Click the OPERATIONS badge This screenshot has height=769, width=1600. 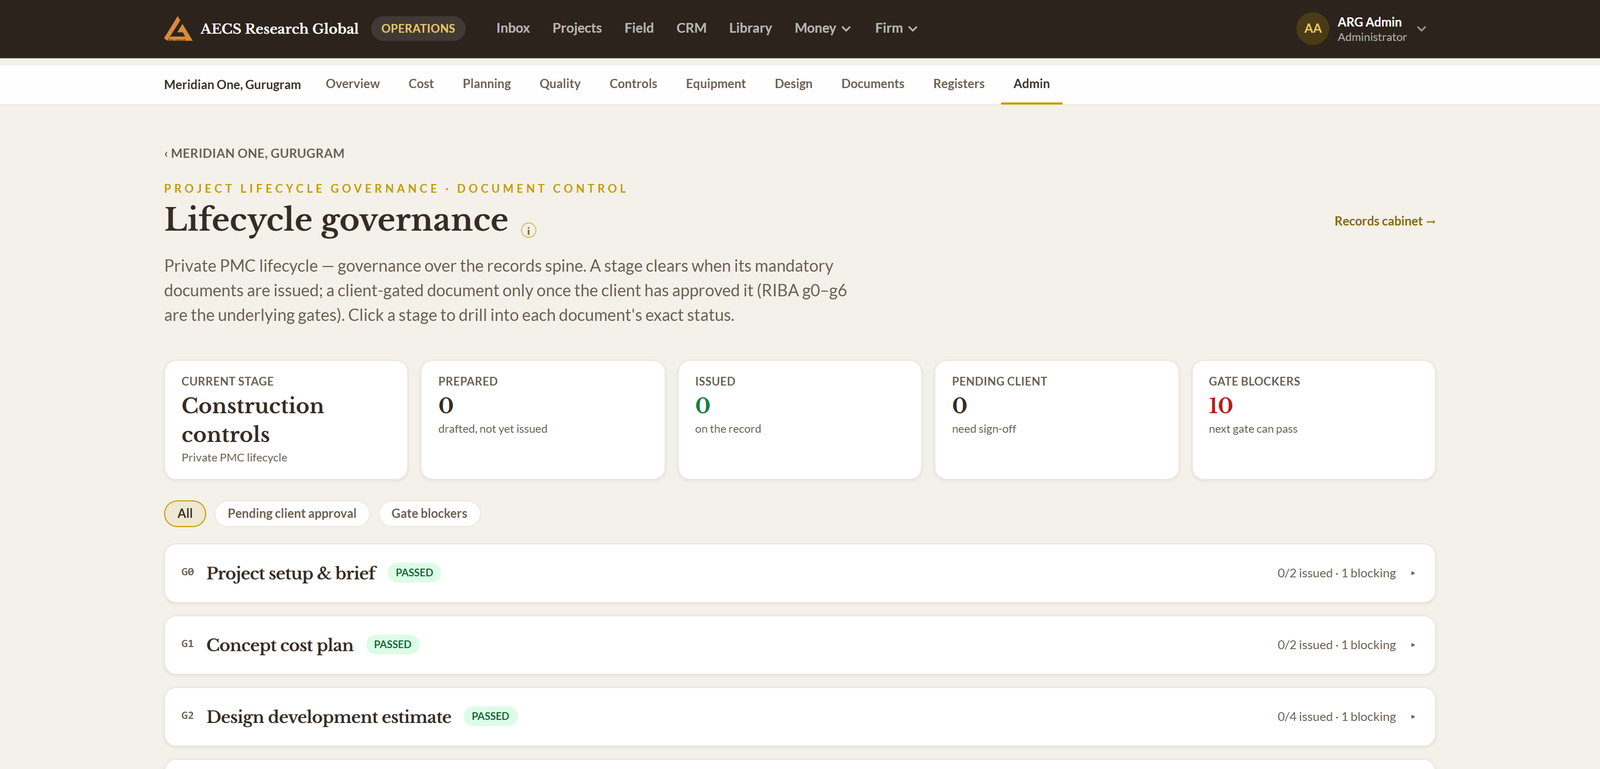418,28
